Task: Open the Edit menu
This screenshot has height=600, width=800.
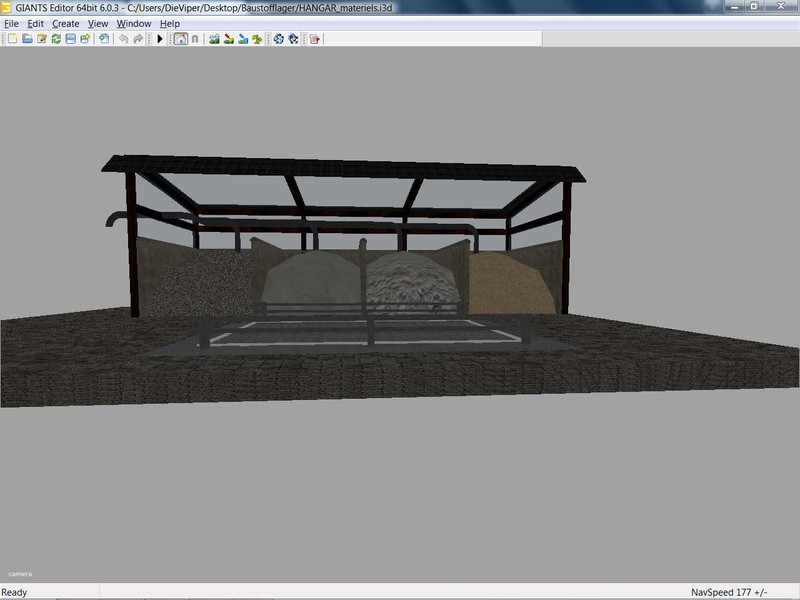Action: coord(35,23)
